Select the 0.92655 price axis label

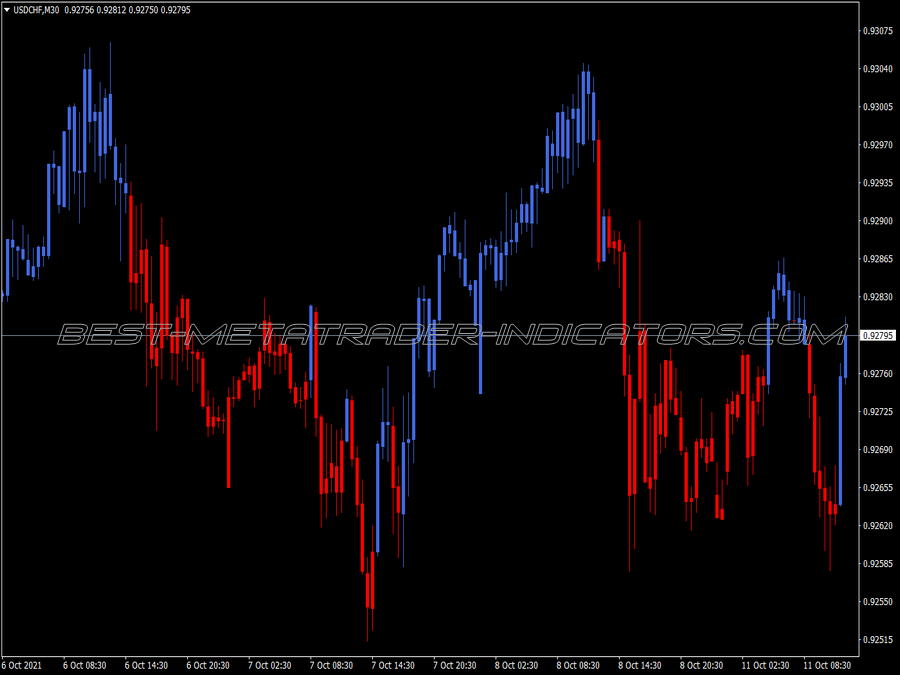878,487
